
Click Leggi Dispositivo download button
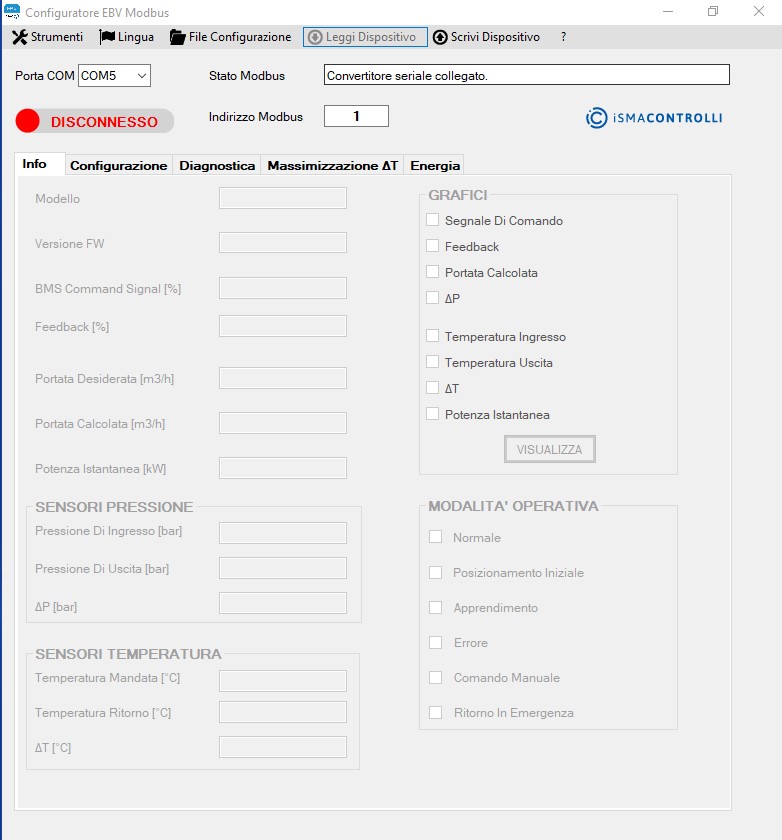coord(365,37)
